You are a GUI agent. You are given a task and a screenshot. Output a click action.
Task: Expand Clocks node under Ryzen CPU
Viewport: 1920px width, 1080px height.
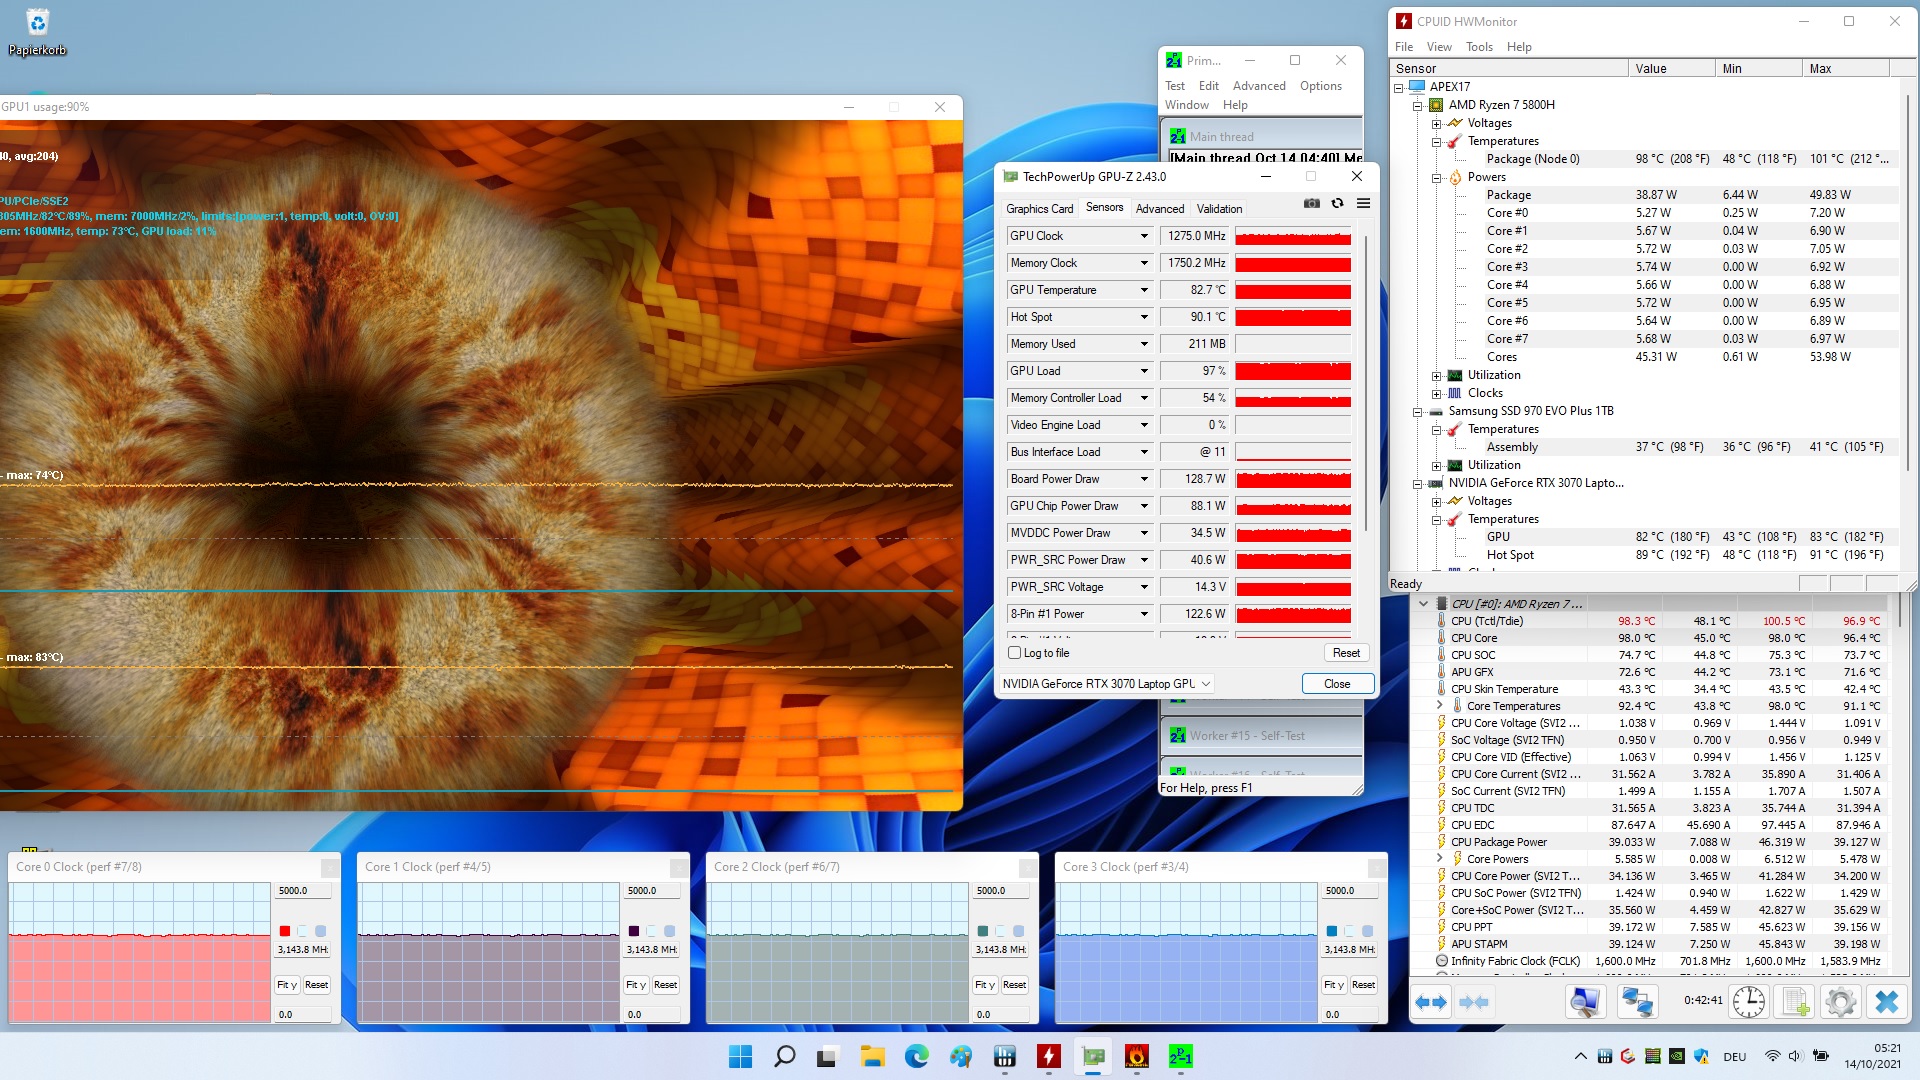click(x=1436, y=394)
